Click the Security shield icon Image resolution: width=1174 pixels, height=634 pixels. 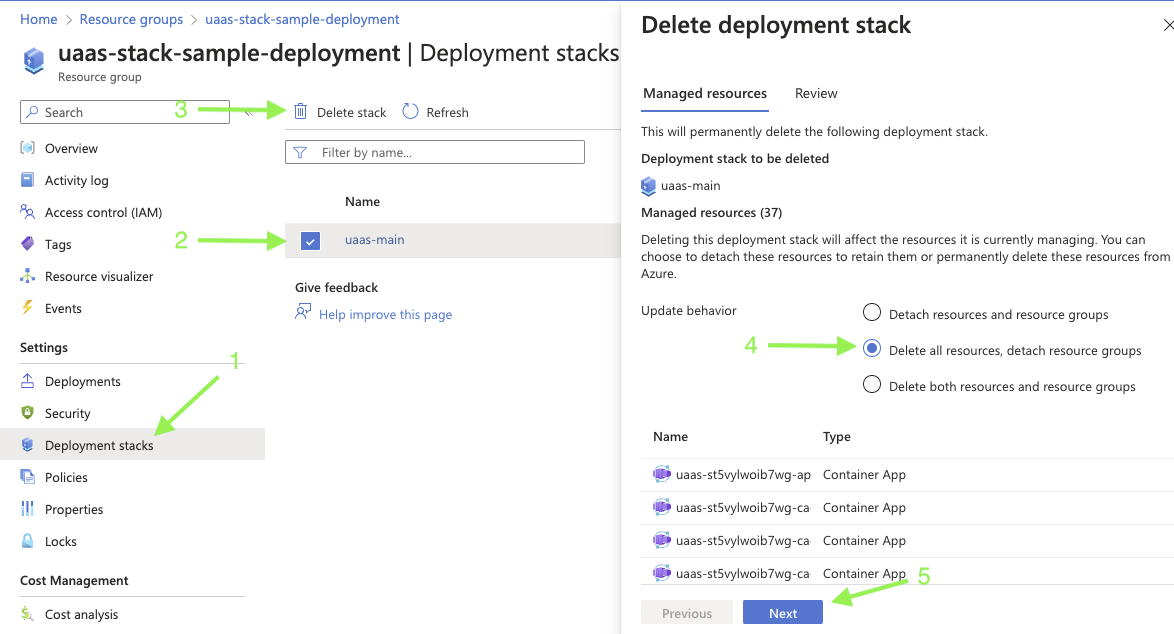(x=28, y=413)
